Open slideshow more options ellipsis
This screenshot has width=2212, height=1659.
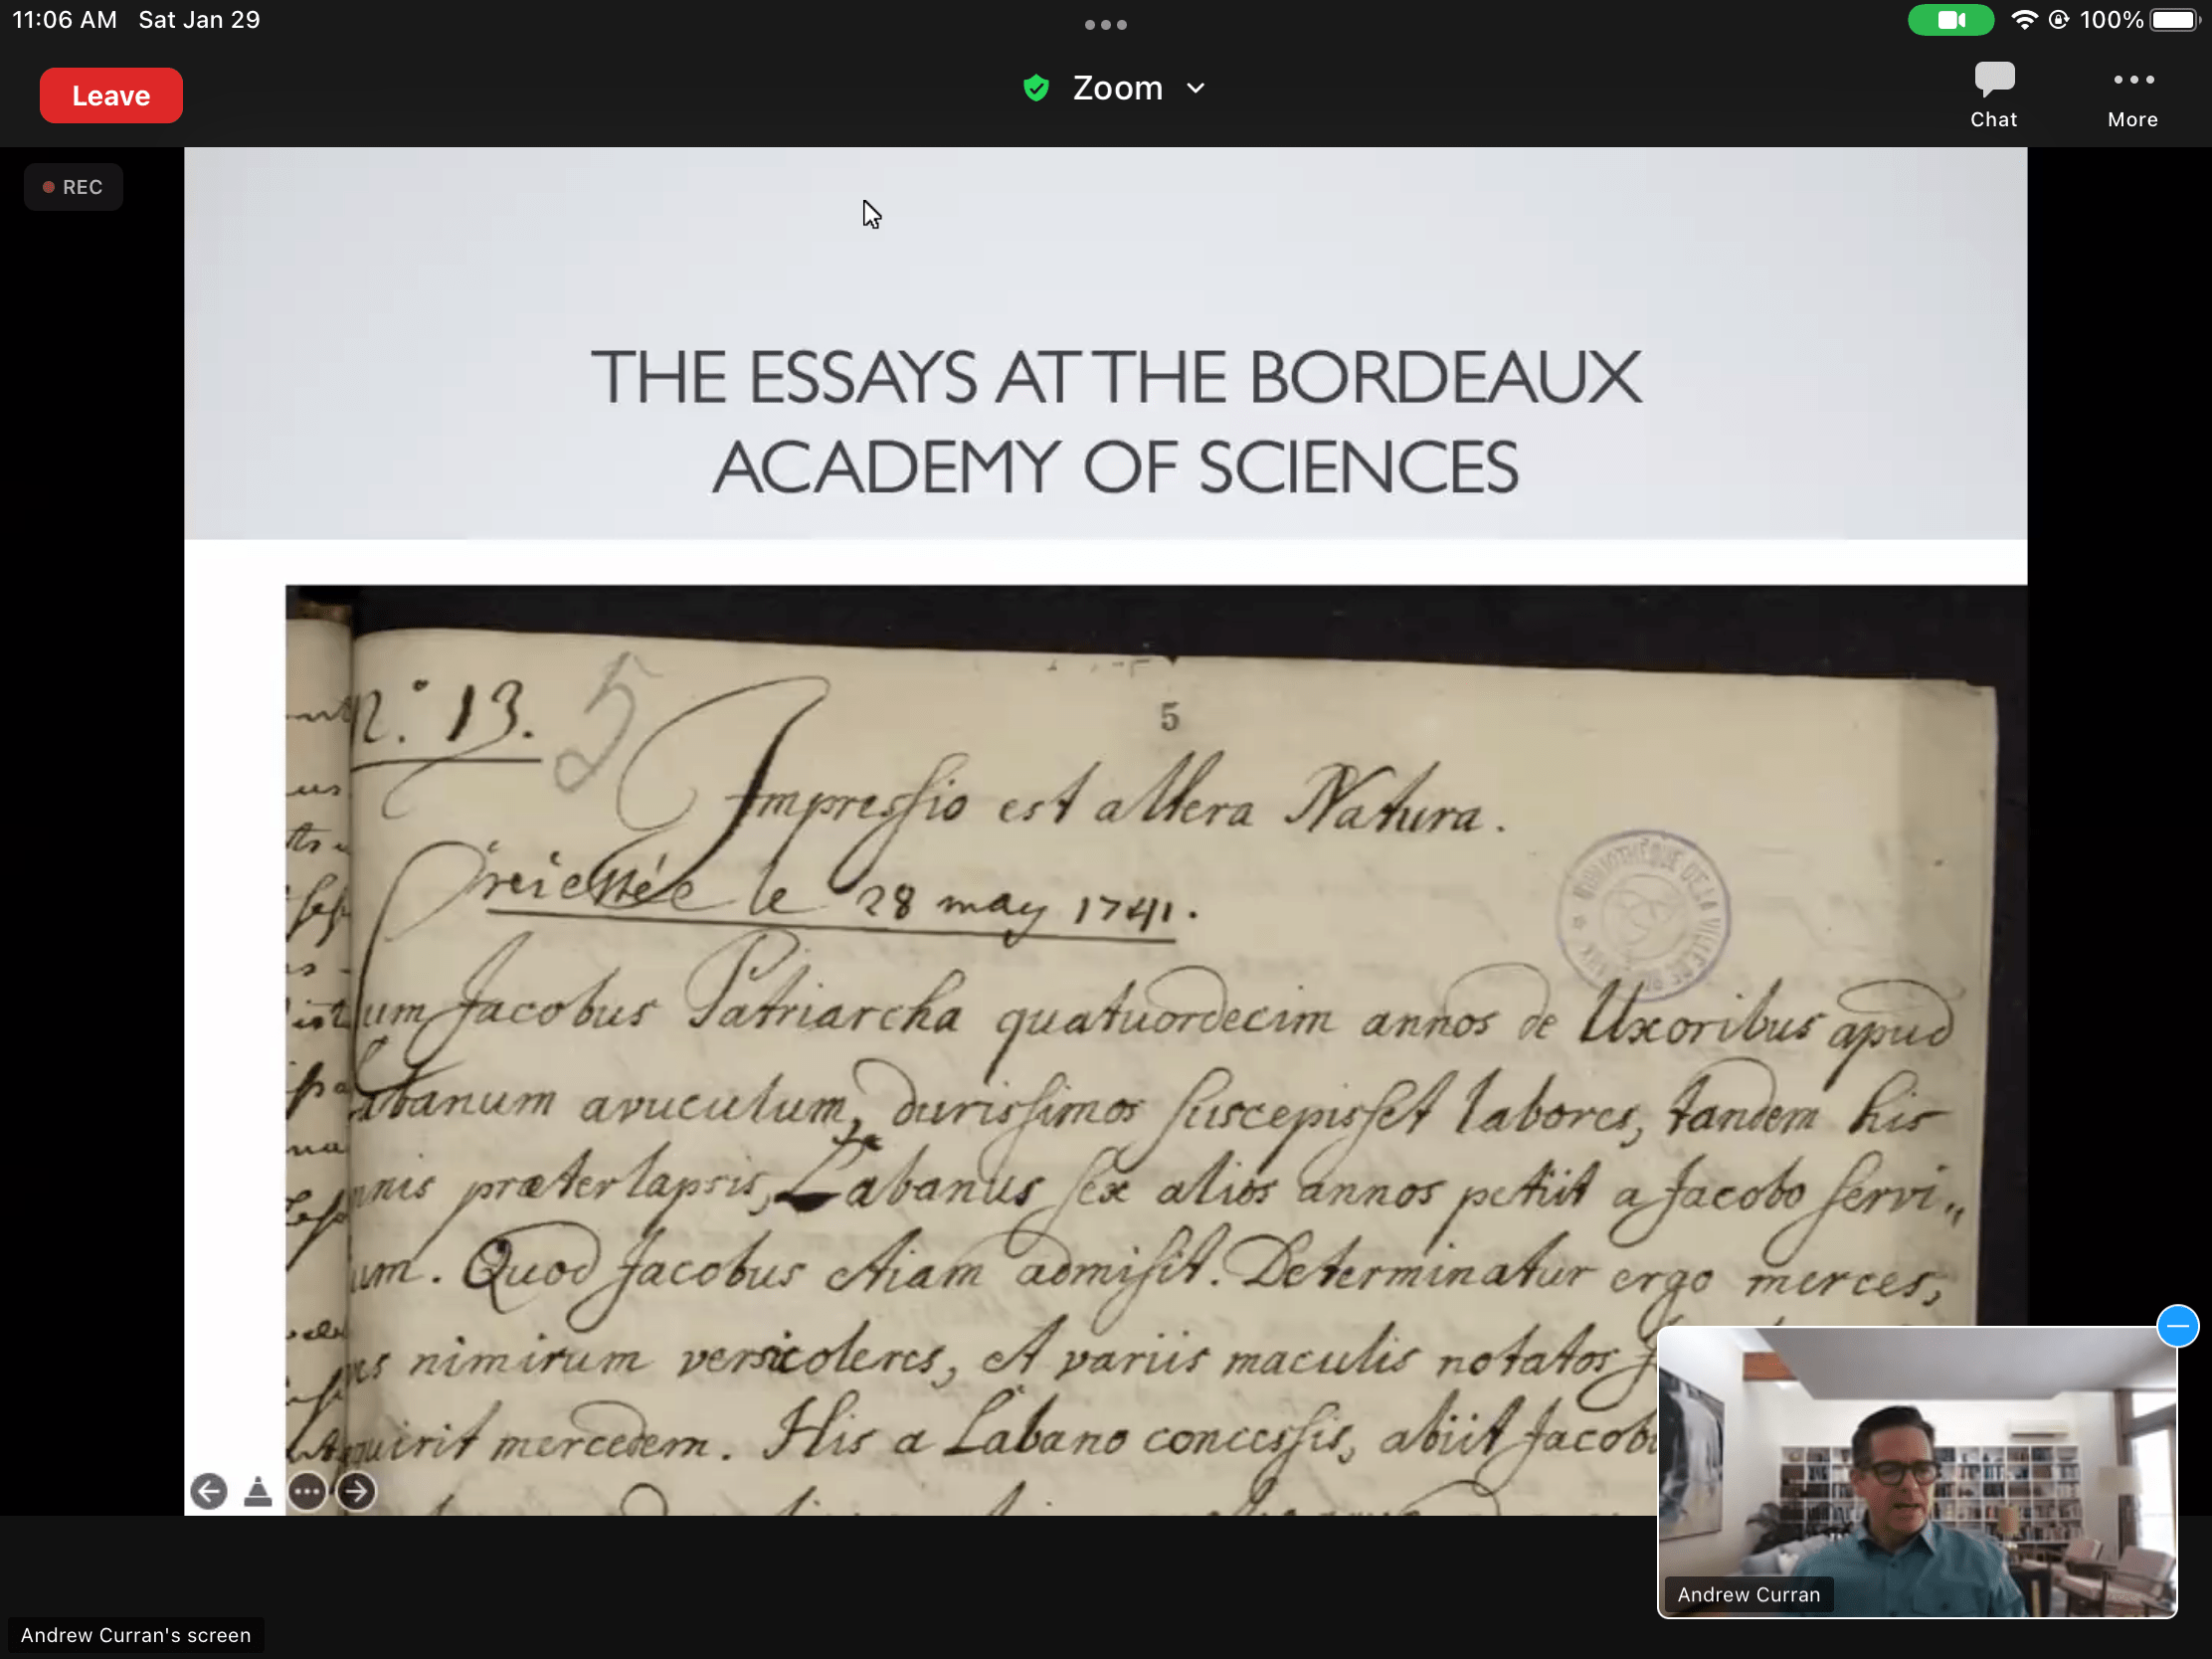[x=307, y=1491]
